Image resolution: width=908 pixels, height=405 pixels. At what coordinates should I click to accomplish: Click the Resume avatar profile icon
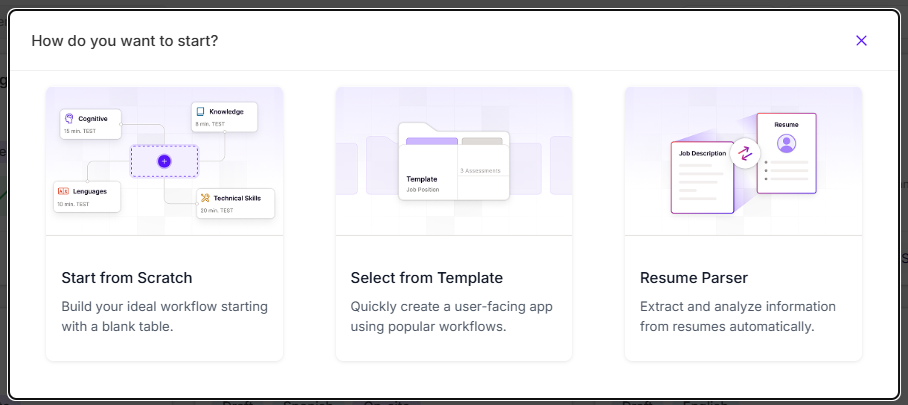point(786,143)
